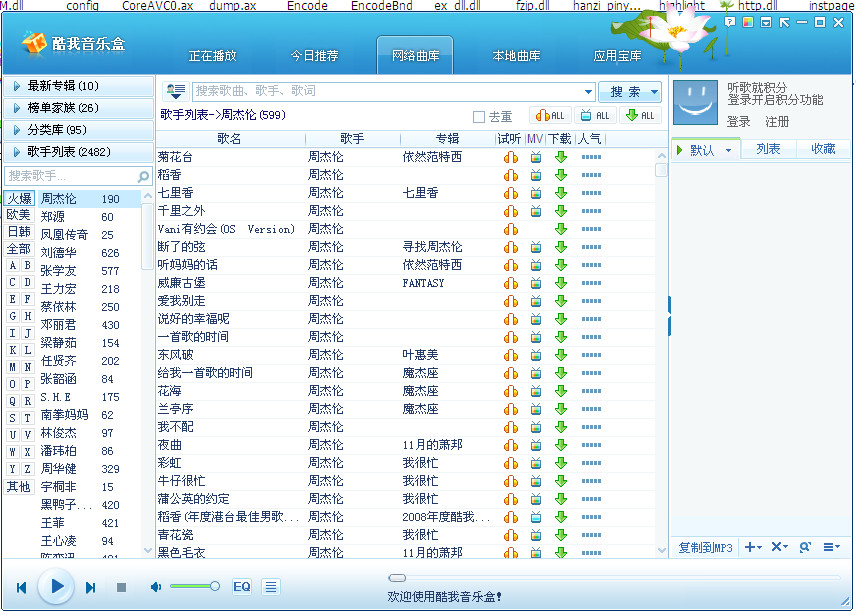
Task: Stop playback with the stop button
Action: click(x=121, y=588)
